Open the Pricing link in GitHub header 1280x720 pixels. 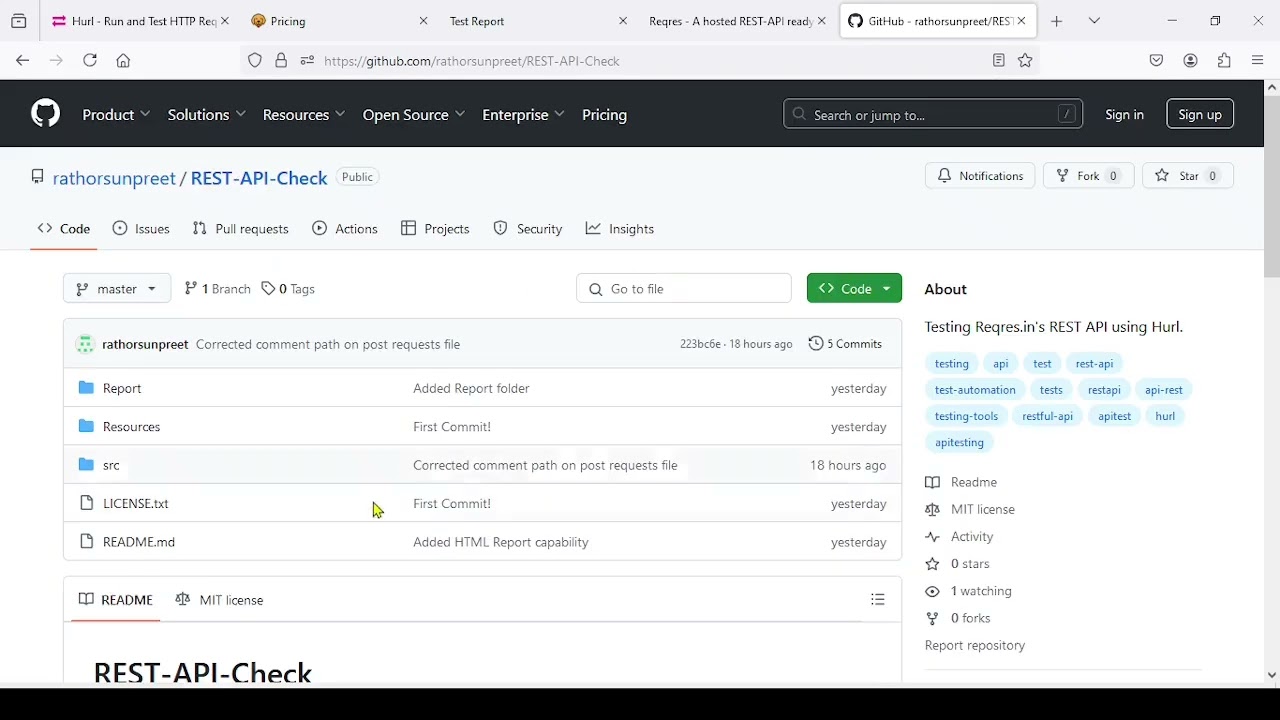click(605, 115)
